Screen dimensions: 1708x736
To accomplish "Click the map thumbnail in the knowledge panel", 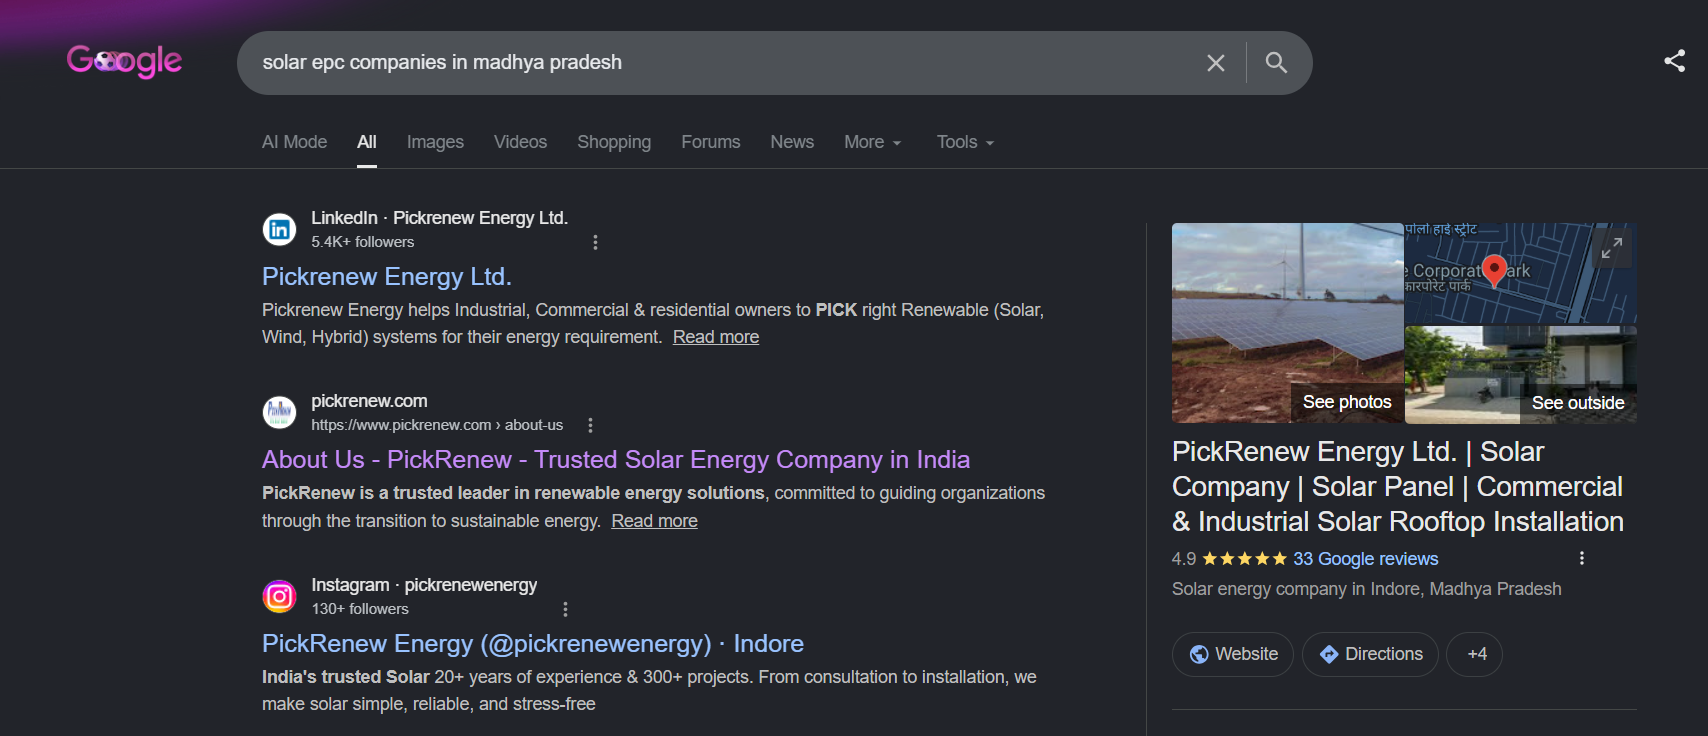I will [x=1521, y=273].
